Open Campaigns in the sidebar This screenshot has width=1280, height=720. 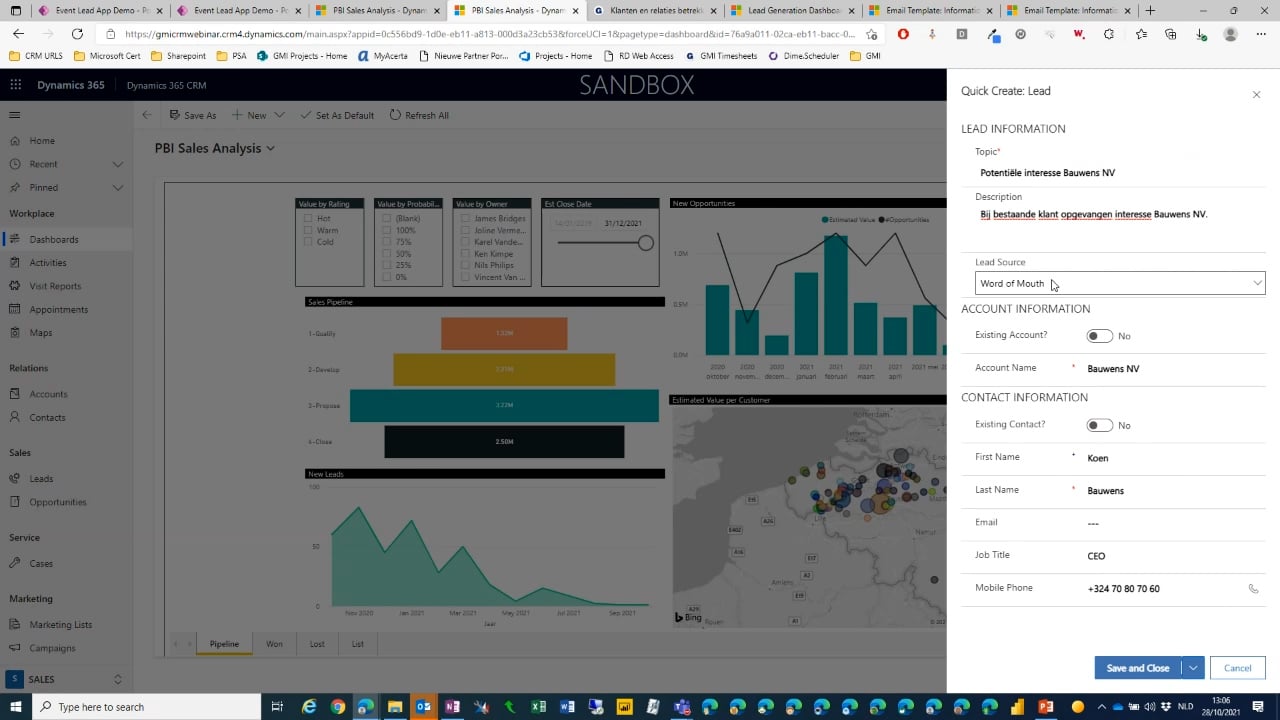click(52, 648)
